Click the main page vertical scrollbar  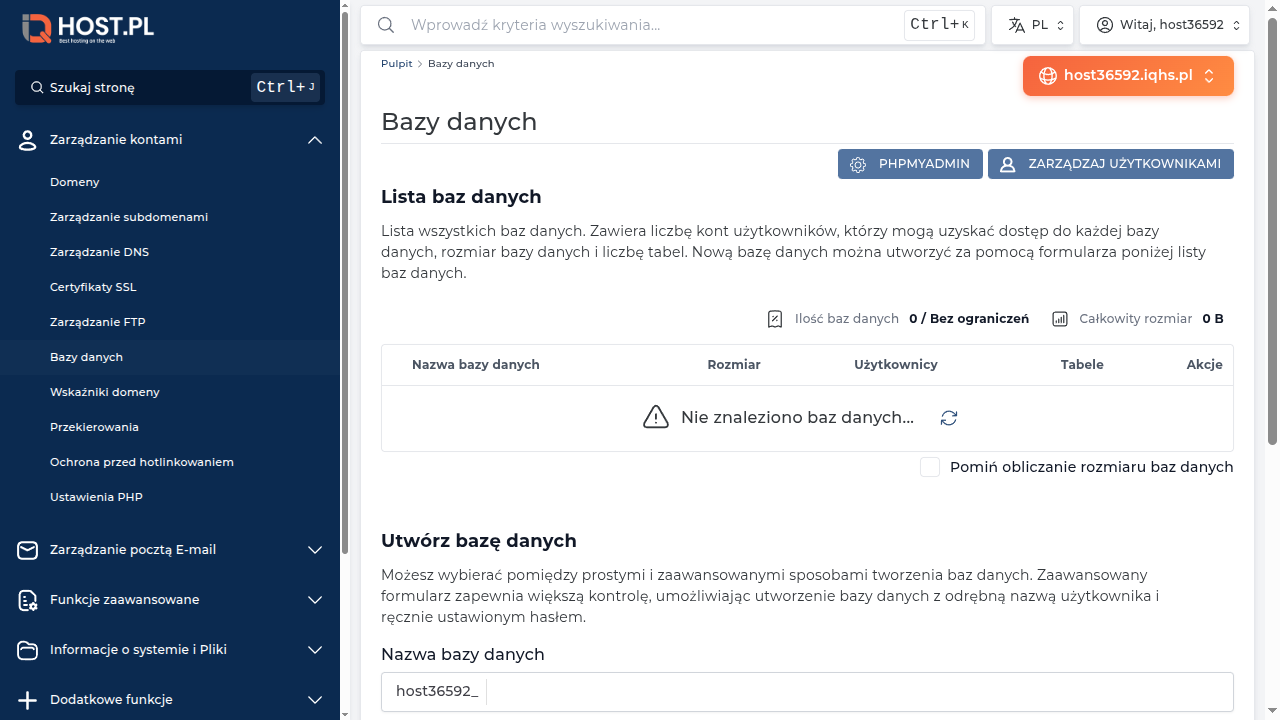1273,230
